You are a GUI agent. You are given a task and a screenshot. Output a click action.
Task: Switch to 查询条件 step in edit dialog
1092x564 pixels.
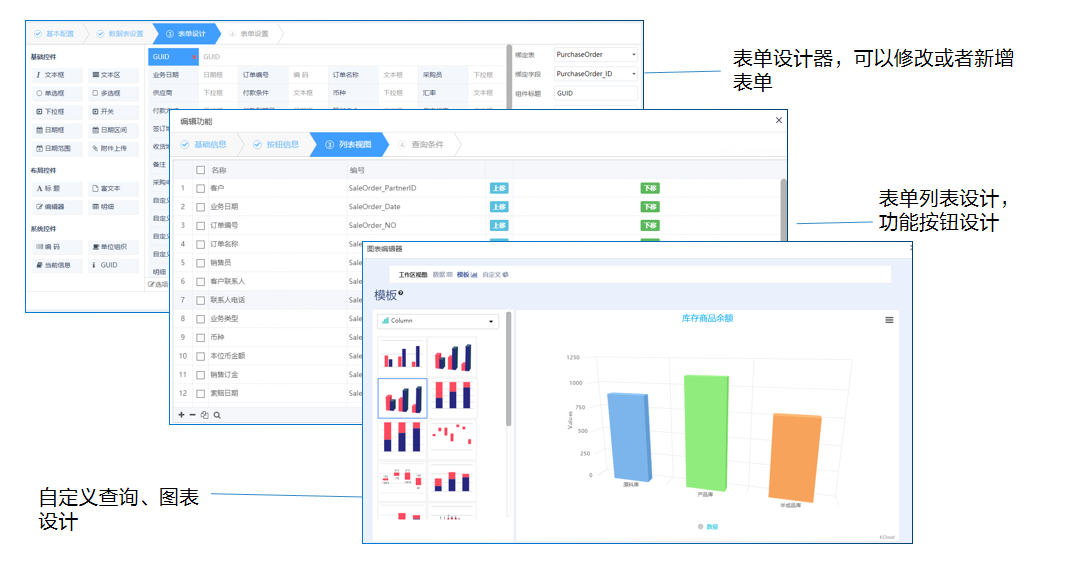[421, 145]
